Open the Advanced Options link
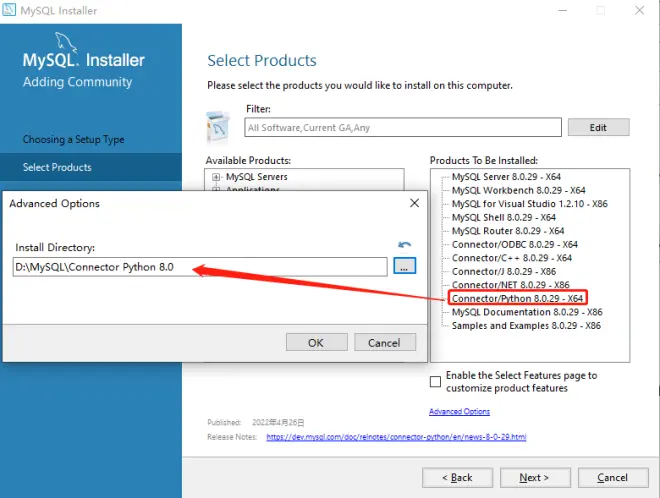Image resolution: width=660 pixels, height=498 pixels. 459,411
